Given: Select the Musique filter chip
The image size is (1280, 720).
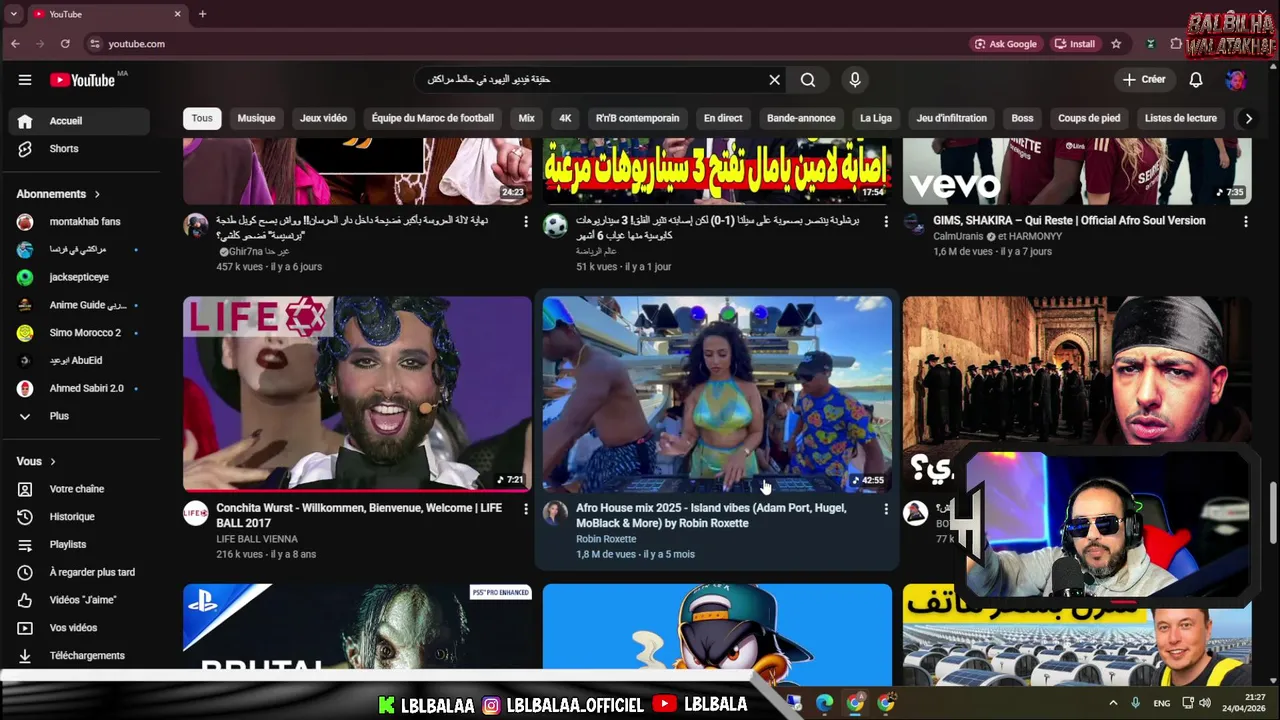Looking at the screenshot, I should tap(256, 118).
